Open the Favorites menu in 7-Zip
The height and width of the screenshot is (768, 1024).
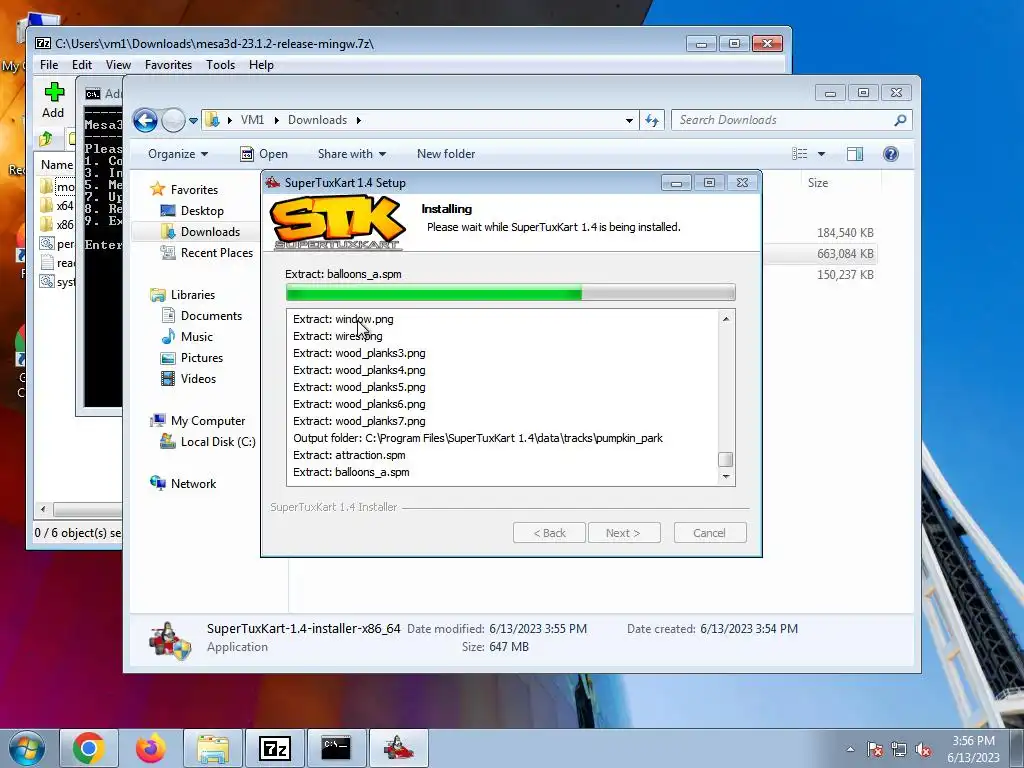click(168, 65)
